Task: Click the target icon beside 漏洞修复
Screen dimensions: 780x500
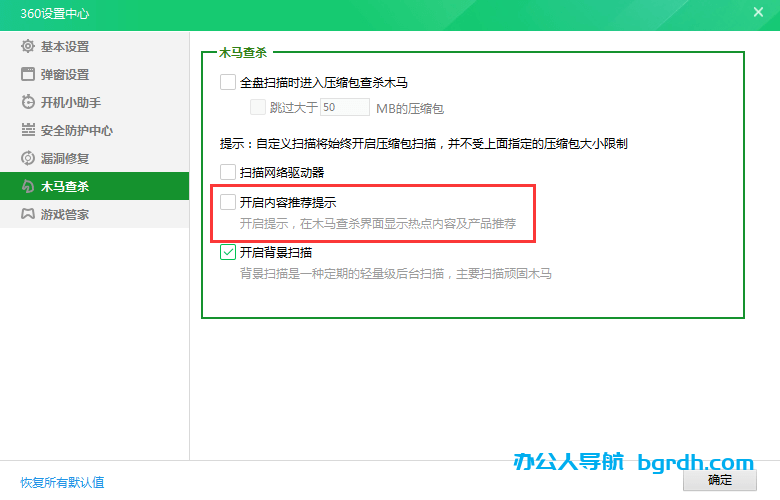Action: (x=28, y=158)
